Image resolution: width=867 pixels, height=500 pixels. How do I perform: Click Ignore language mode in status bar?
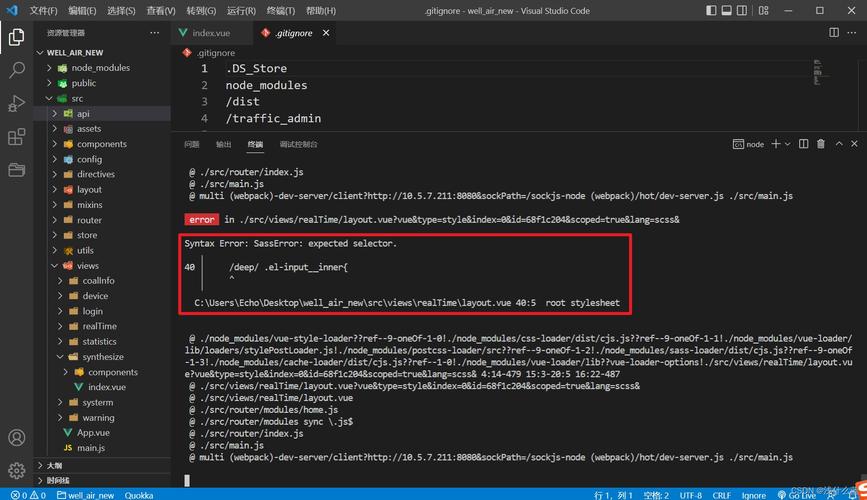tap(754, 495)
